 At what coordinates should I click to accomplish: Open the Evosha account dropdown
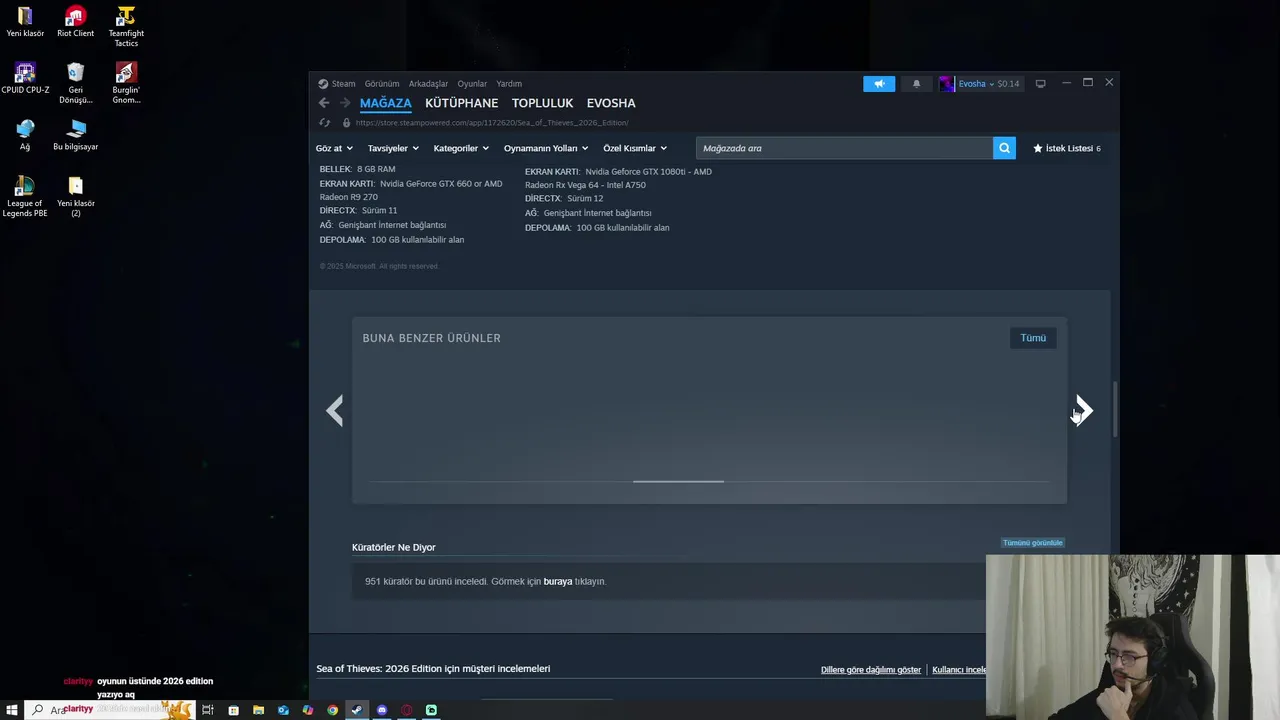pyautogui.click(x=976, y=84)
